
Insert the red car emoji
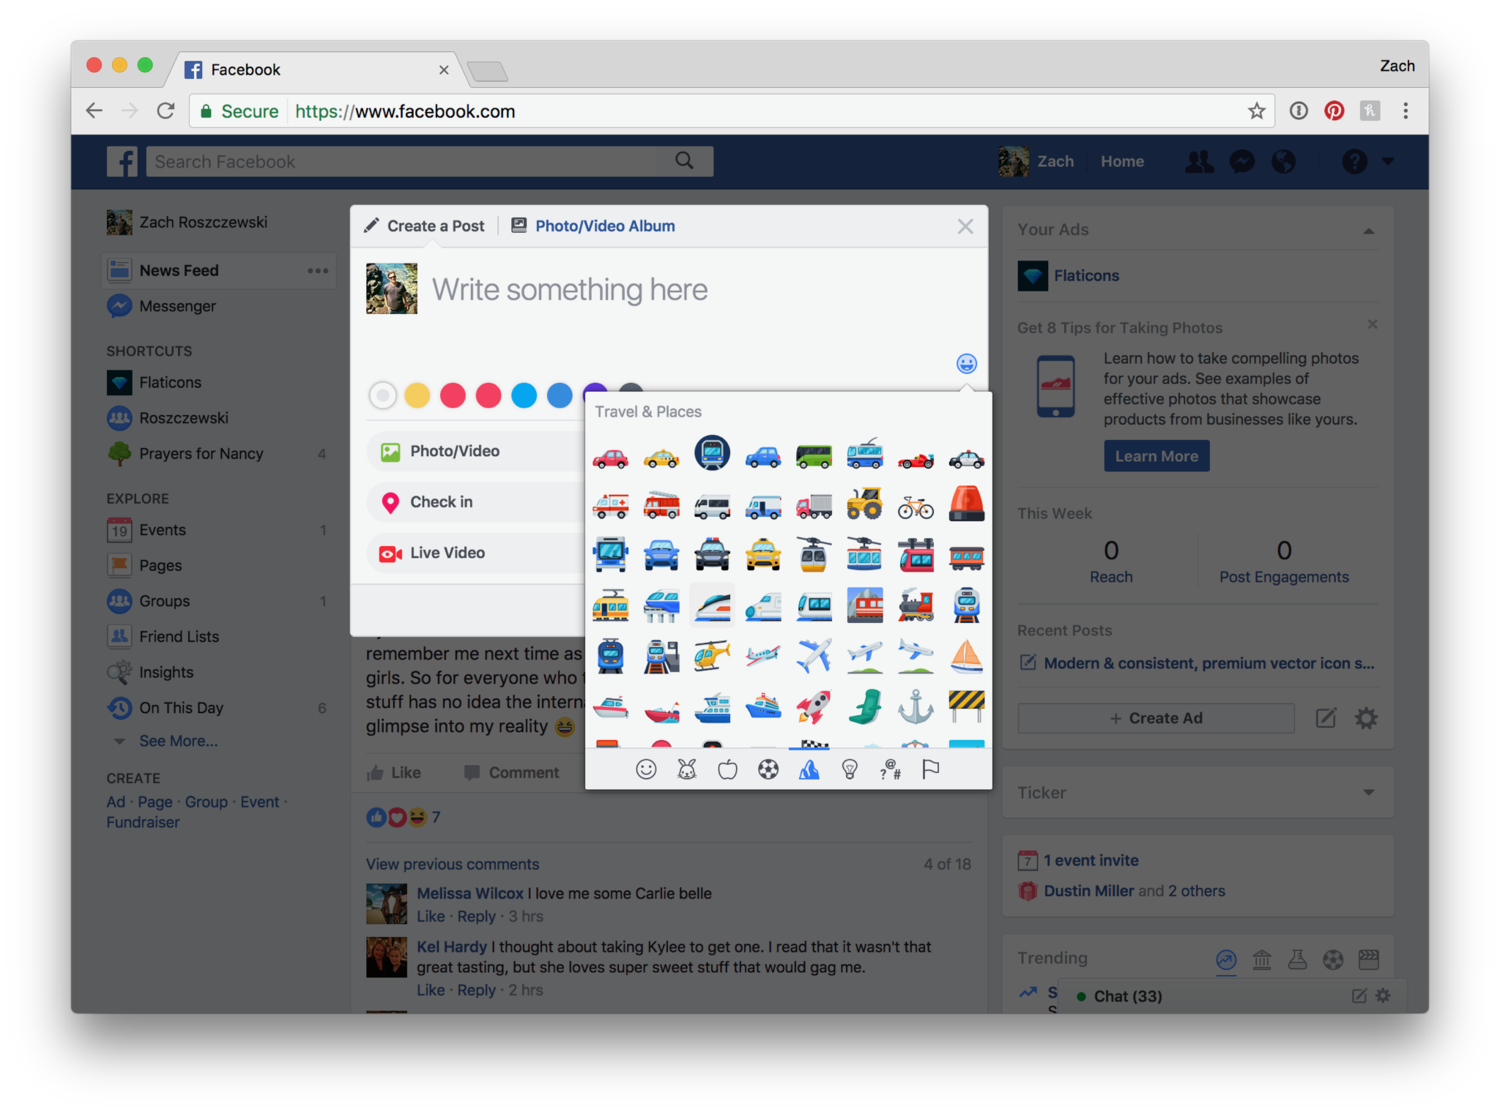pyautogui.click(x=610, y=458)
